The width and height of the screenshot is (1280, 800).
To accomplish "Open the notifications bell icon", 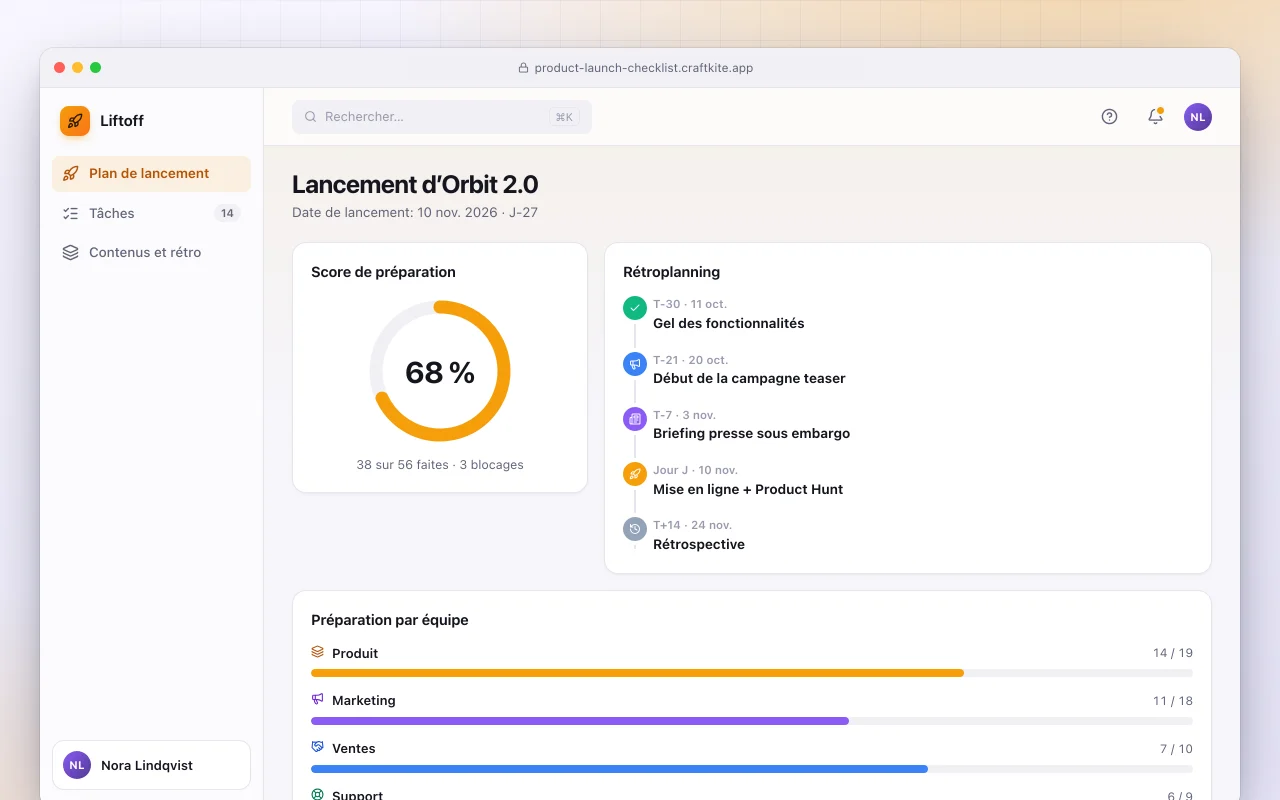I will (1155, 117).
